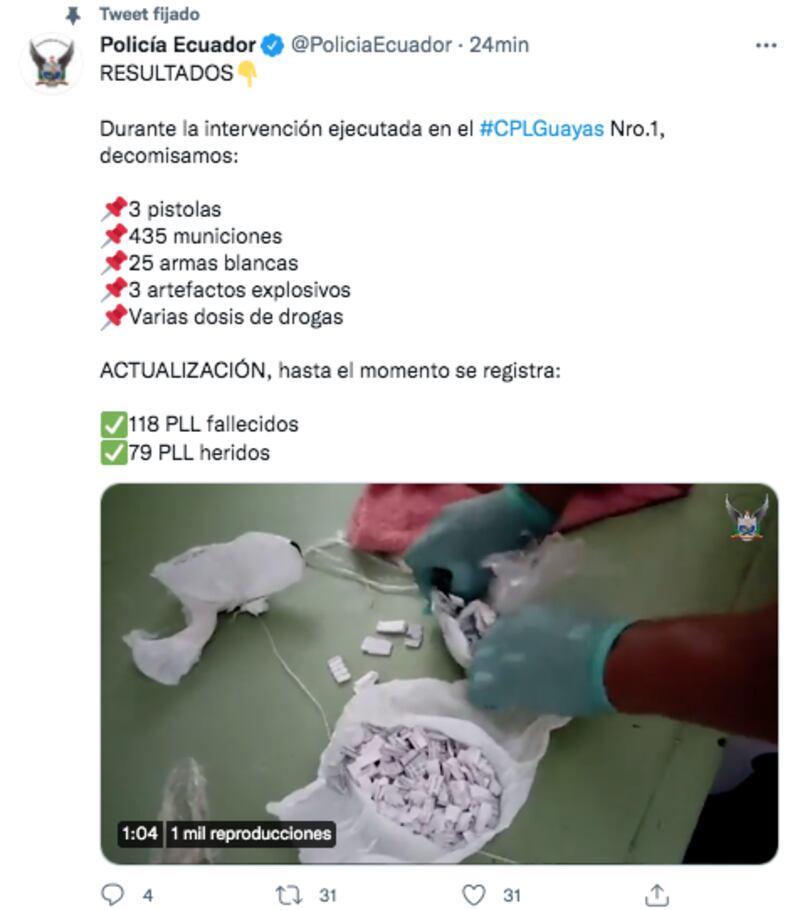Viewport: 800px width, 910px height.
Task: Click the Tweet fijado label
Action: pyautogui.click(x=149, y=14)
